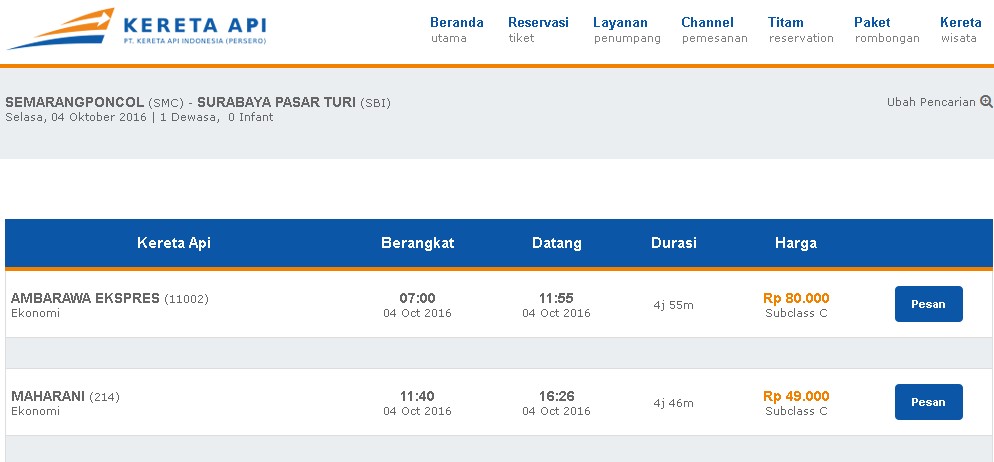Click the Rp 80.000 price
The height and width of the screenshot is (462, 994).
pyautogui.click(x=796, y=298)
